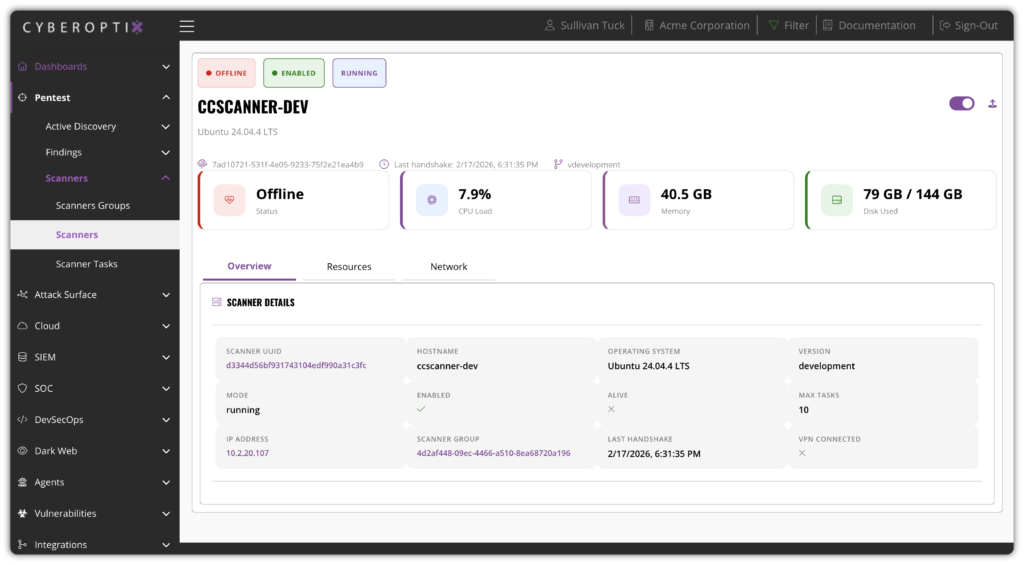Click the Enabled status badge
This screenshot has width=1024, height=565.
tap(294, 73)
